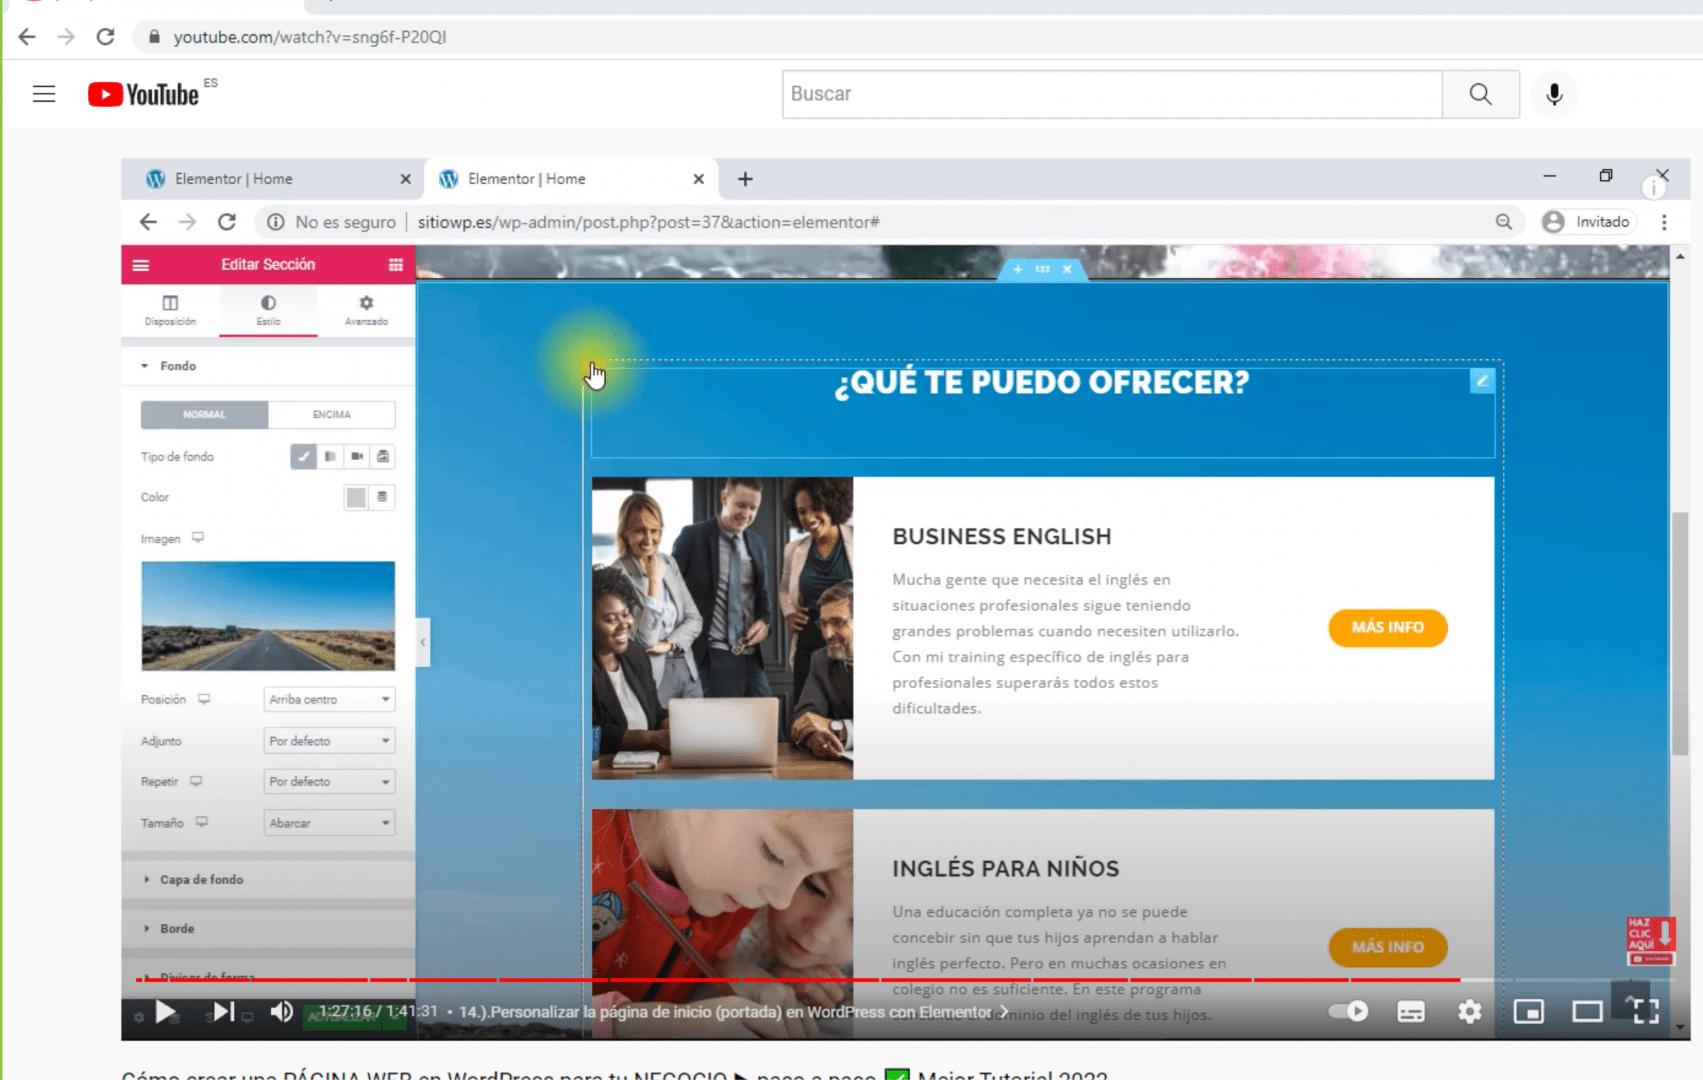Click the YouTube search magnifier button
The height and width of the screenshot is (1080, 1703).
coord(1480,94)
